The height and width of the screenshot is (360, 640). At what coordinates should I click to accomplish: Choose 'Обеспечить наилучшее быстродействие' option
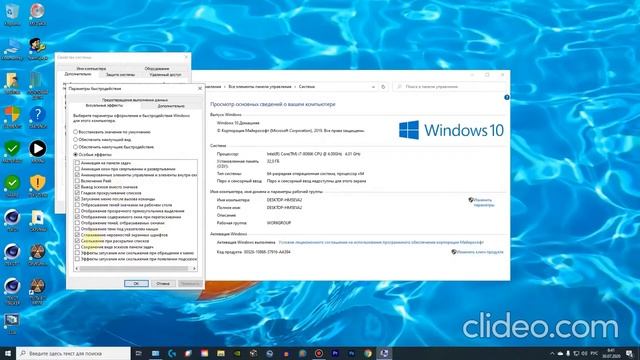[76, 147]
